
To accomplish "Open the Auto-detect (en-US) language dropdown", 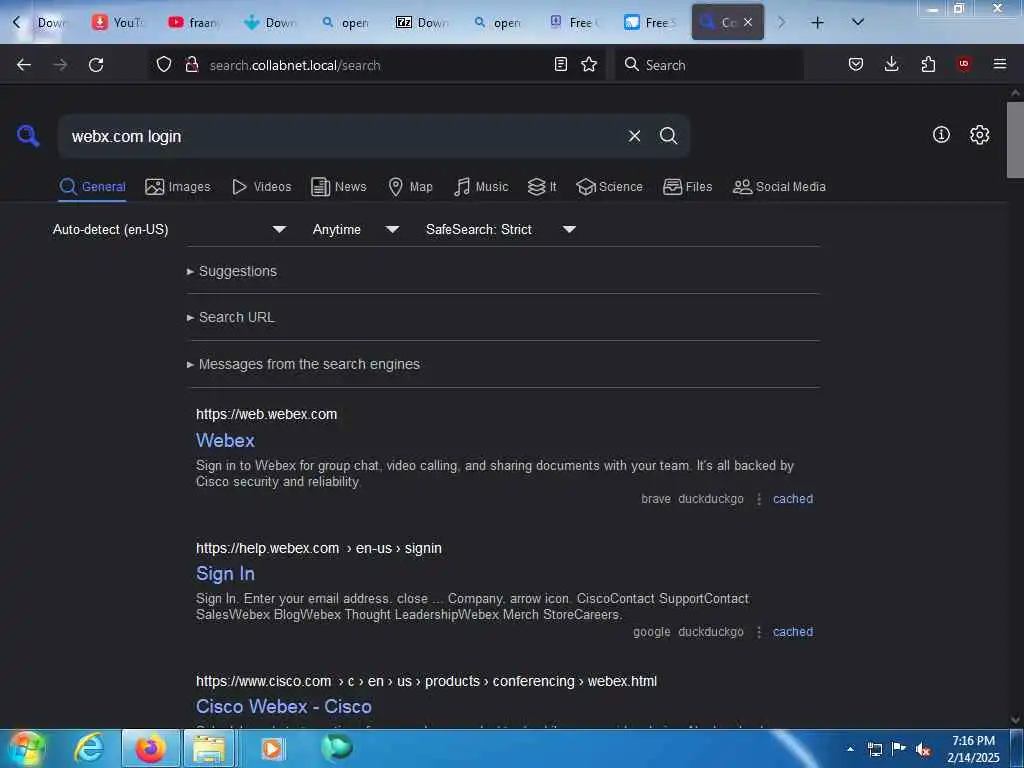I will point(169,229).
